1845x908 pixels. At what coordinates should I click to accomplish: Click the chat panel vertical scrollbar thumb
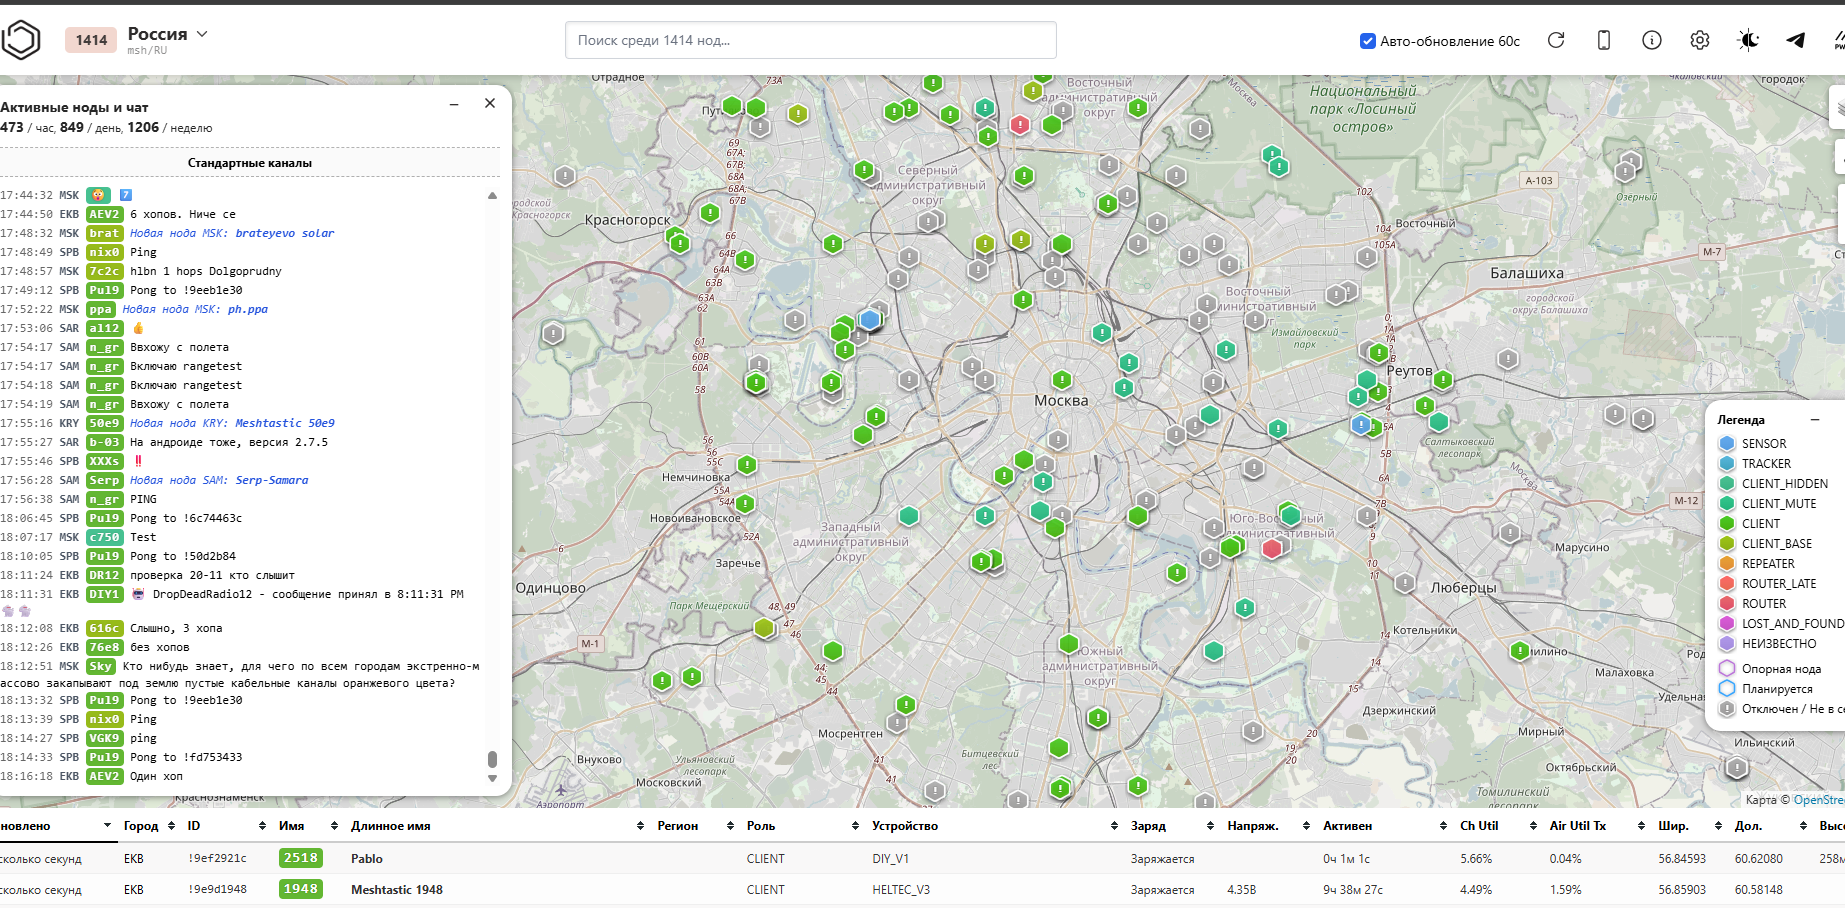tap(492, 759)
